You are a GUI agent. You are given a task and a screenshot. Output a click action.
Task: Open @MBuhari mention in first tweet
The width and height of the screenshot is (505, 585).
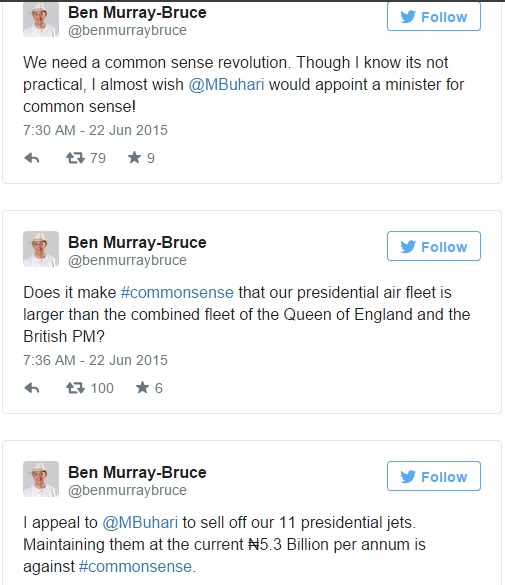tap(226, 85)
